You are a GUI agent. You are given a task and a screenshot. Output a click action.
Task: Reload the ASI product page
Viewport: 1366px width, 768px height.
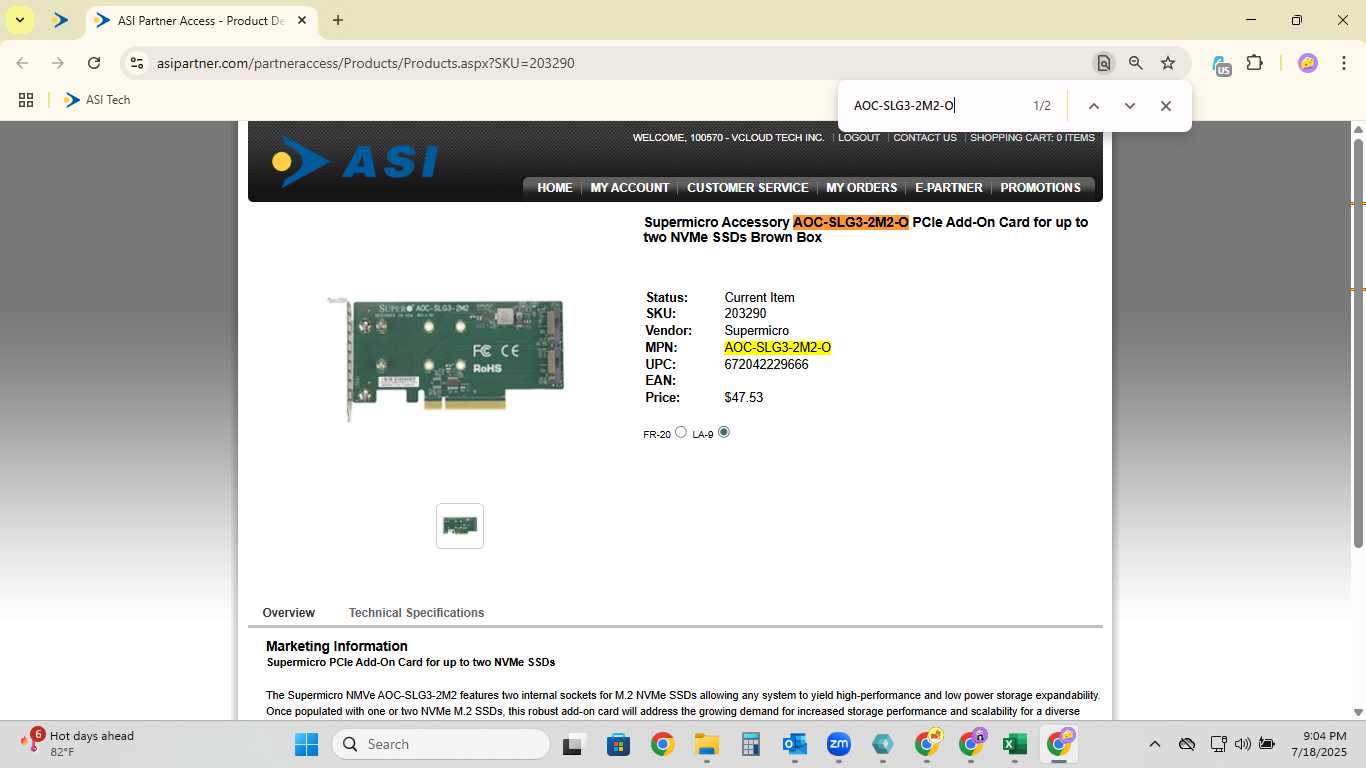click(x=94, y=63)
